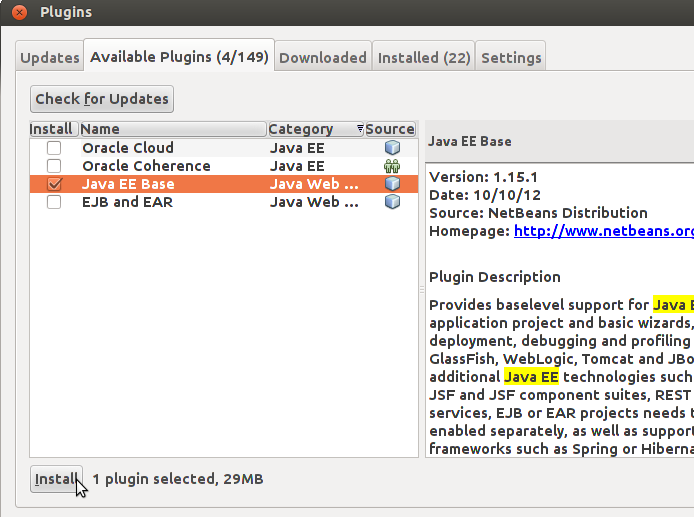Viewport: 694px width, 517px height.
Task: Click Source: NetBeans Distribution text
Action: [x=538, y=213]
